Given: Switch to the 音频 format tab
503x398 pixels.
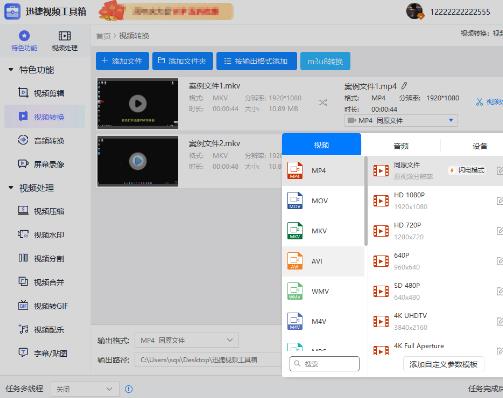Looking at the screenshot, I should click(401, 146).
